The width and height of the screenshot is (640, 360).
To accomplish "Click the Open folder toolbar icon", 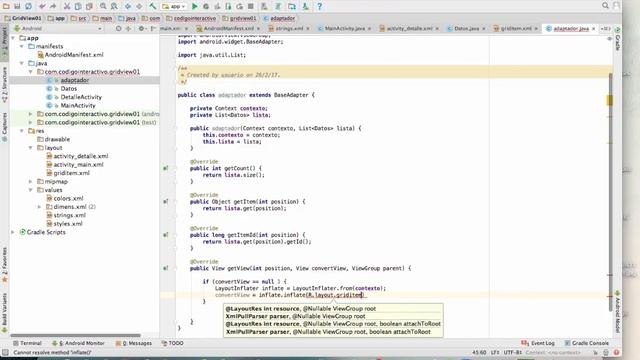I will click(7, 6).
